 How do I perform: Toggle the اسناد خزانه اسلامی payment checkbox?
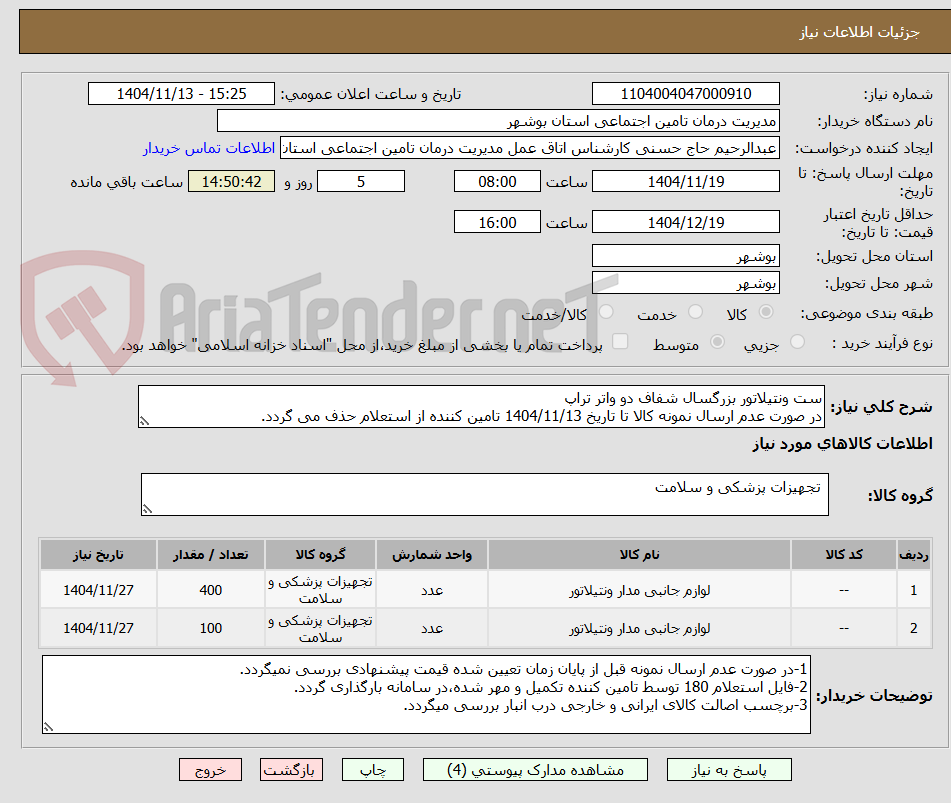tap(620, 341)
